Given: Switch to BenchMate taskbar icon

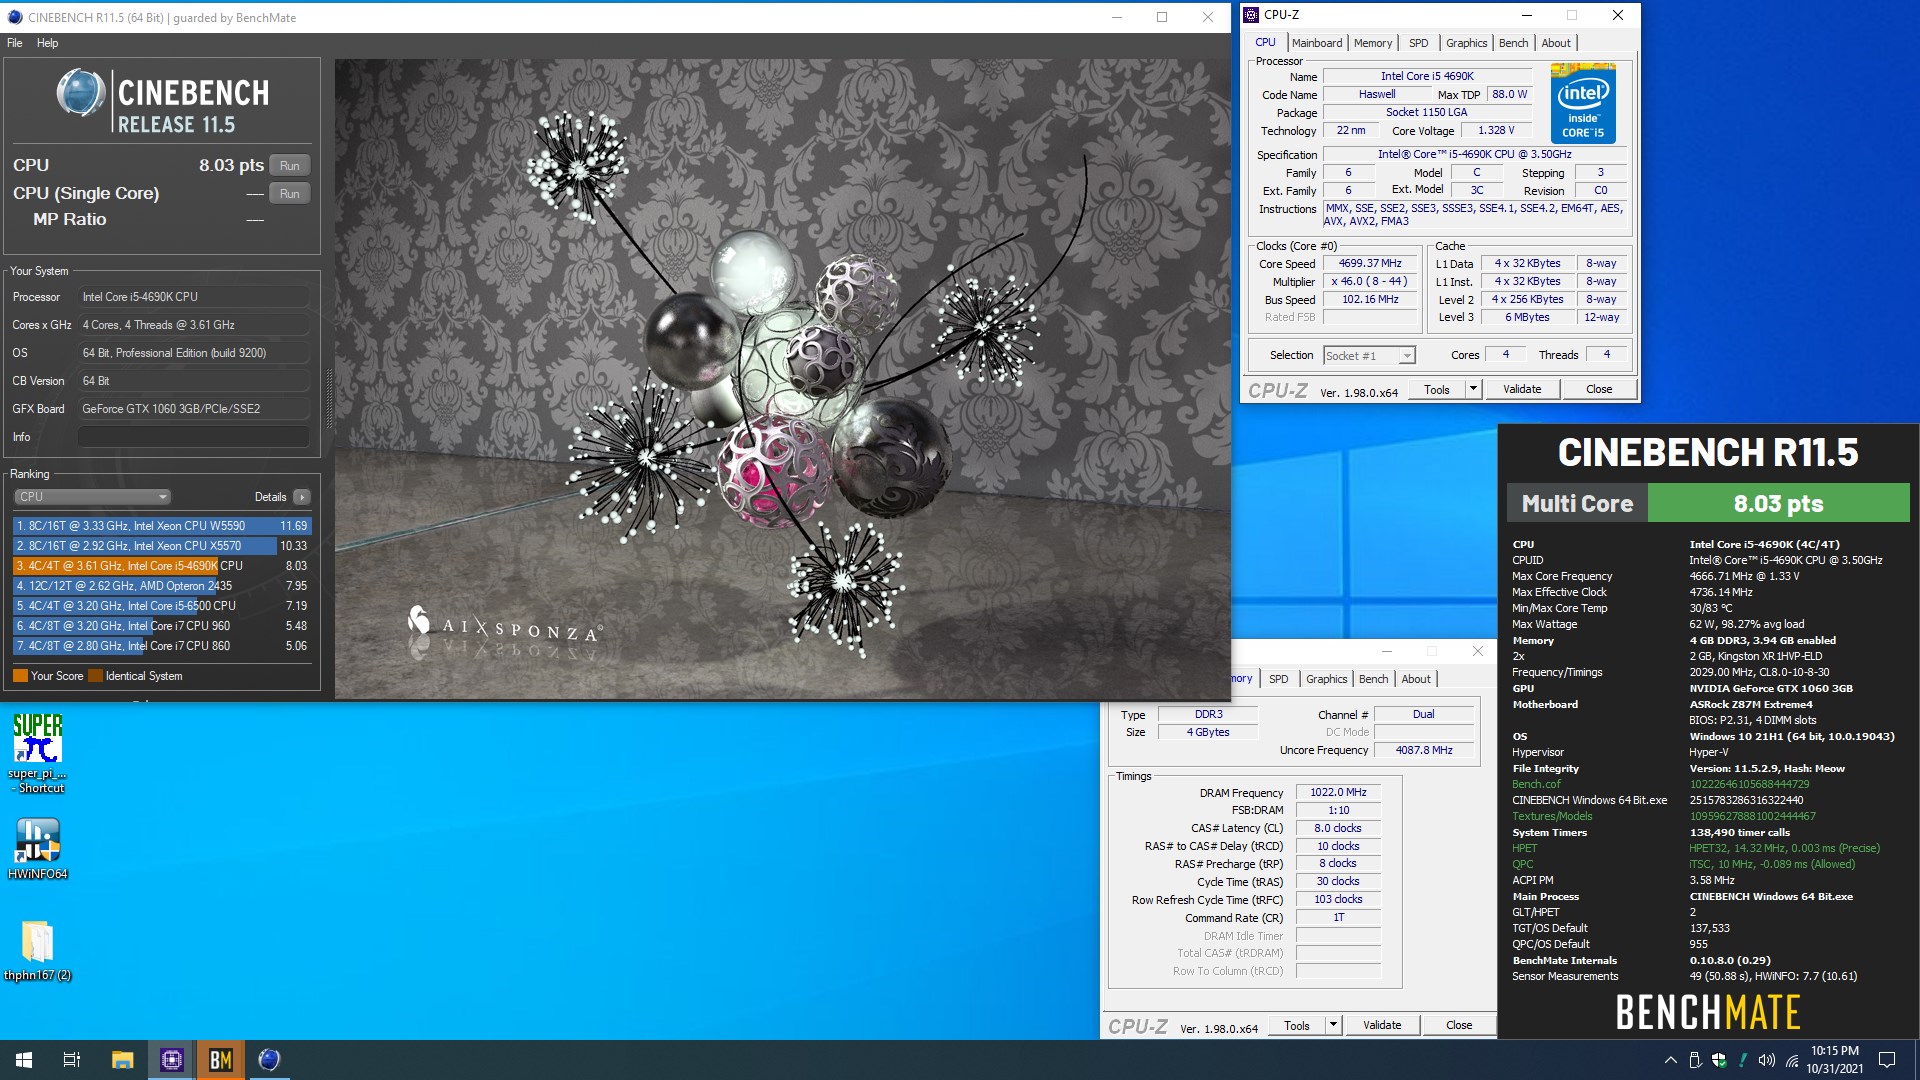Looking at the screenshot, I should 220,1060.
